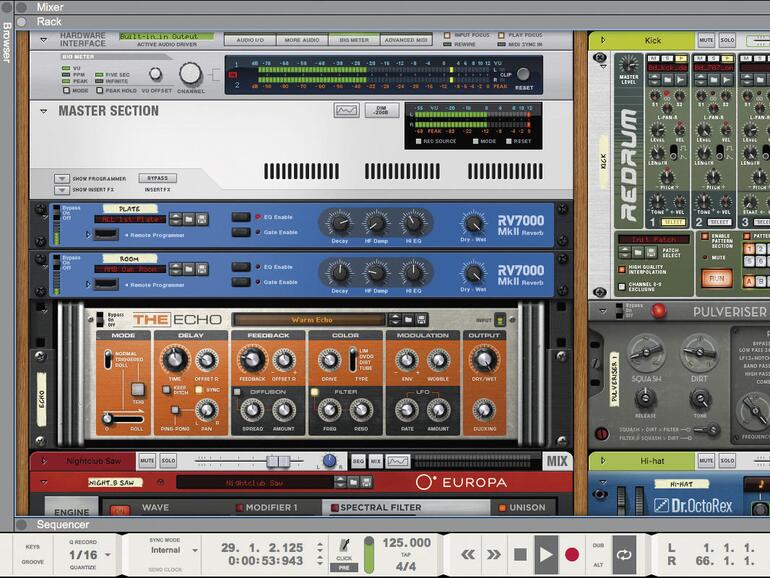Adjust the Decay knob on Plate reverb

pyautogui.click(x=339, y=223)
